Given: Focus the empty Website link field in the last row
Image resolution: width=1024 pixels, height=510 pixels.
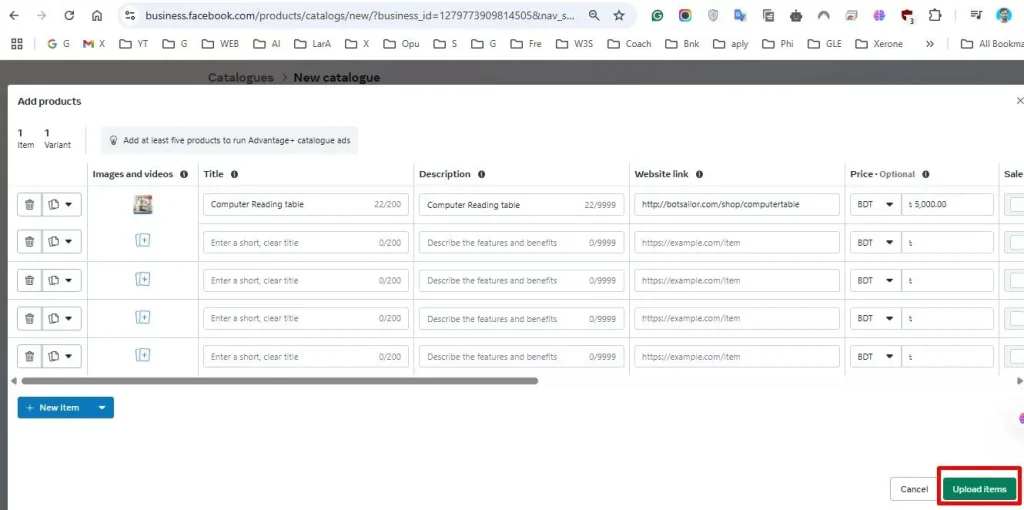Looking at the screenshot, I should pyautogui.click(x=737, y=357).
